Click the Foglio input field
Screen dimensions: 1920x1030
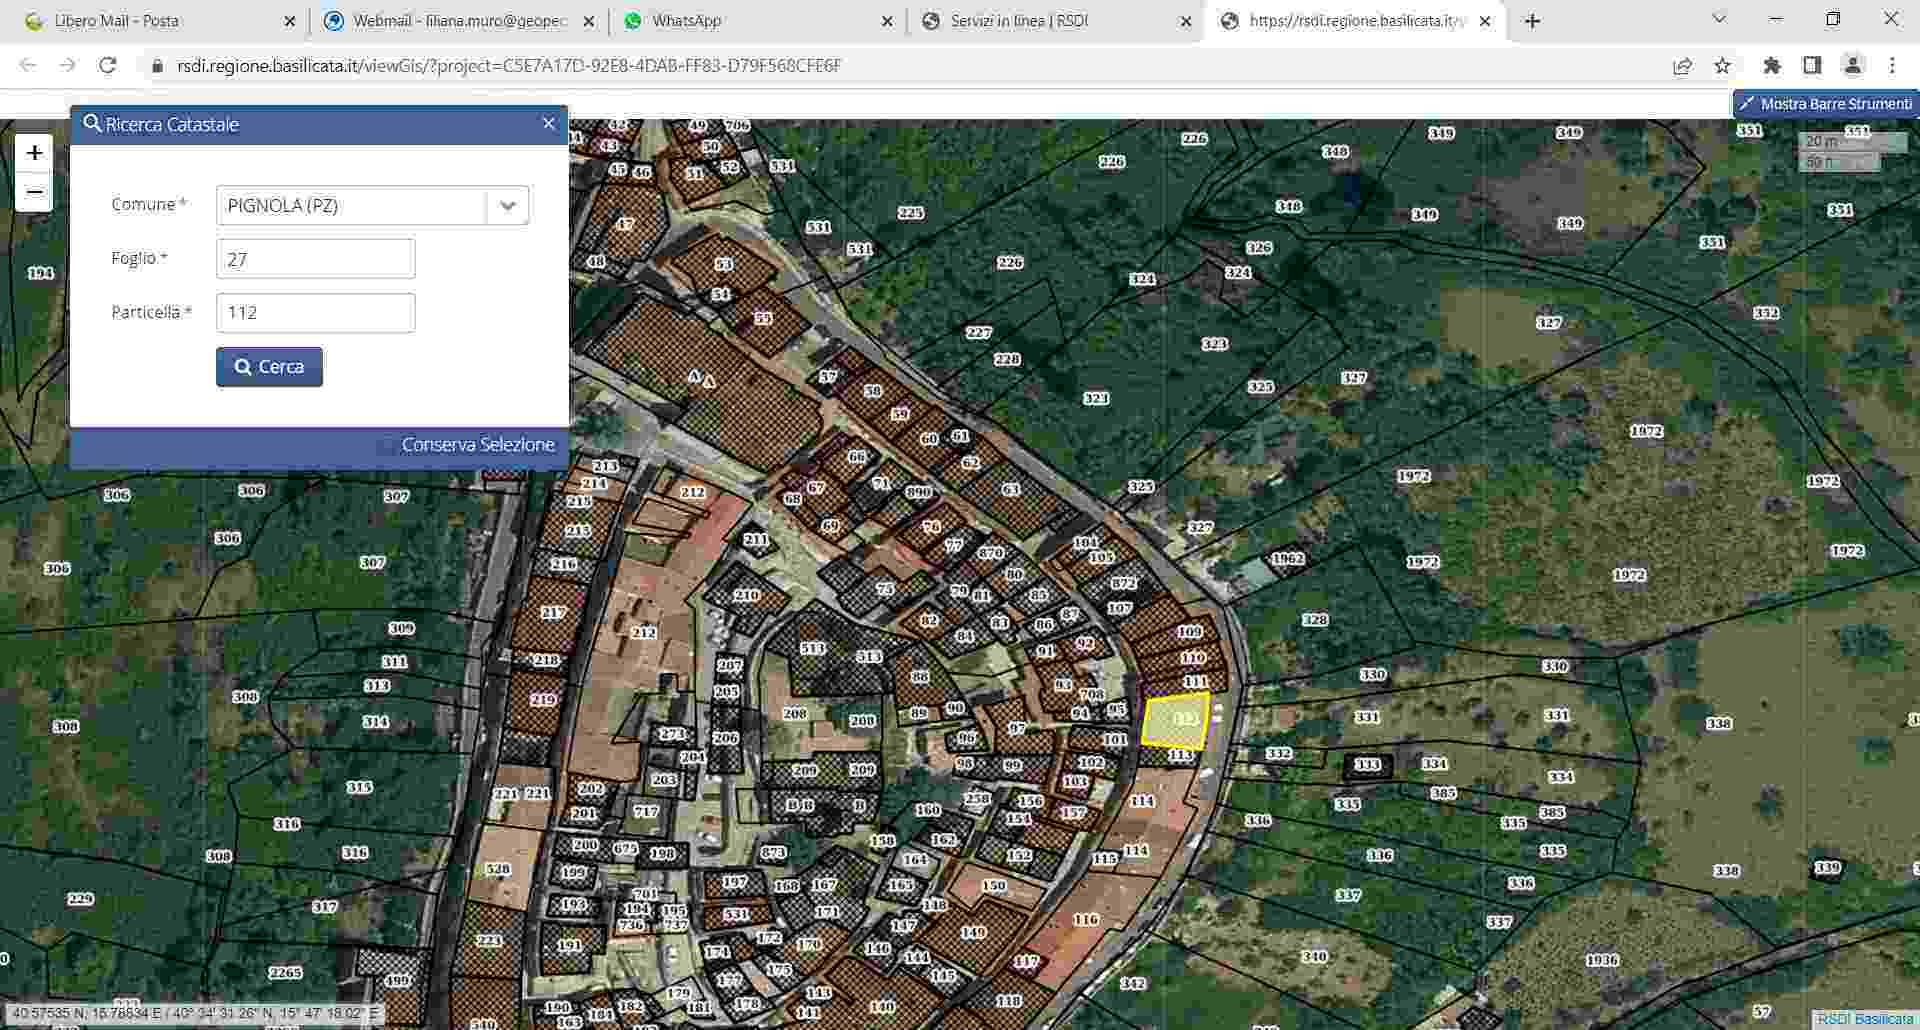click(315, 259)
